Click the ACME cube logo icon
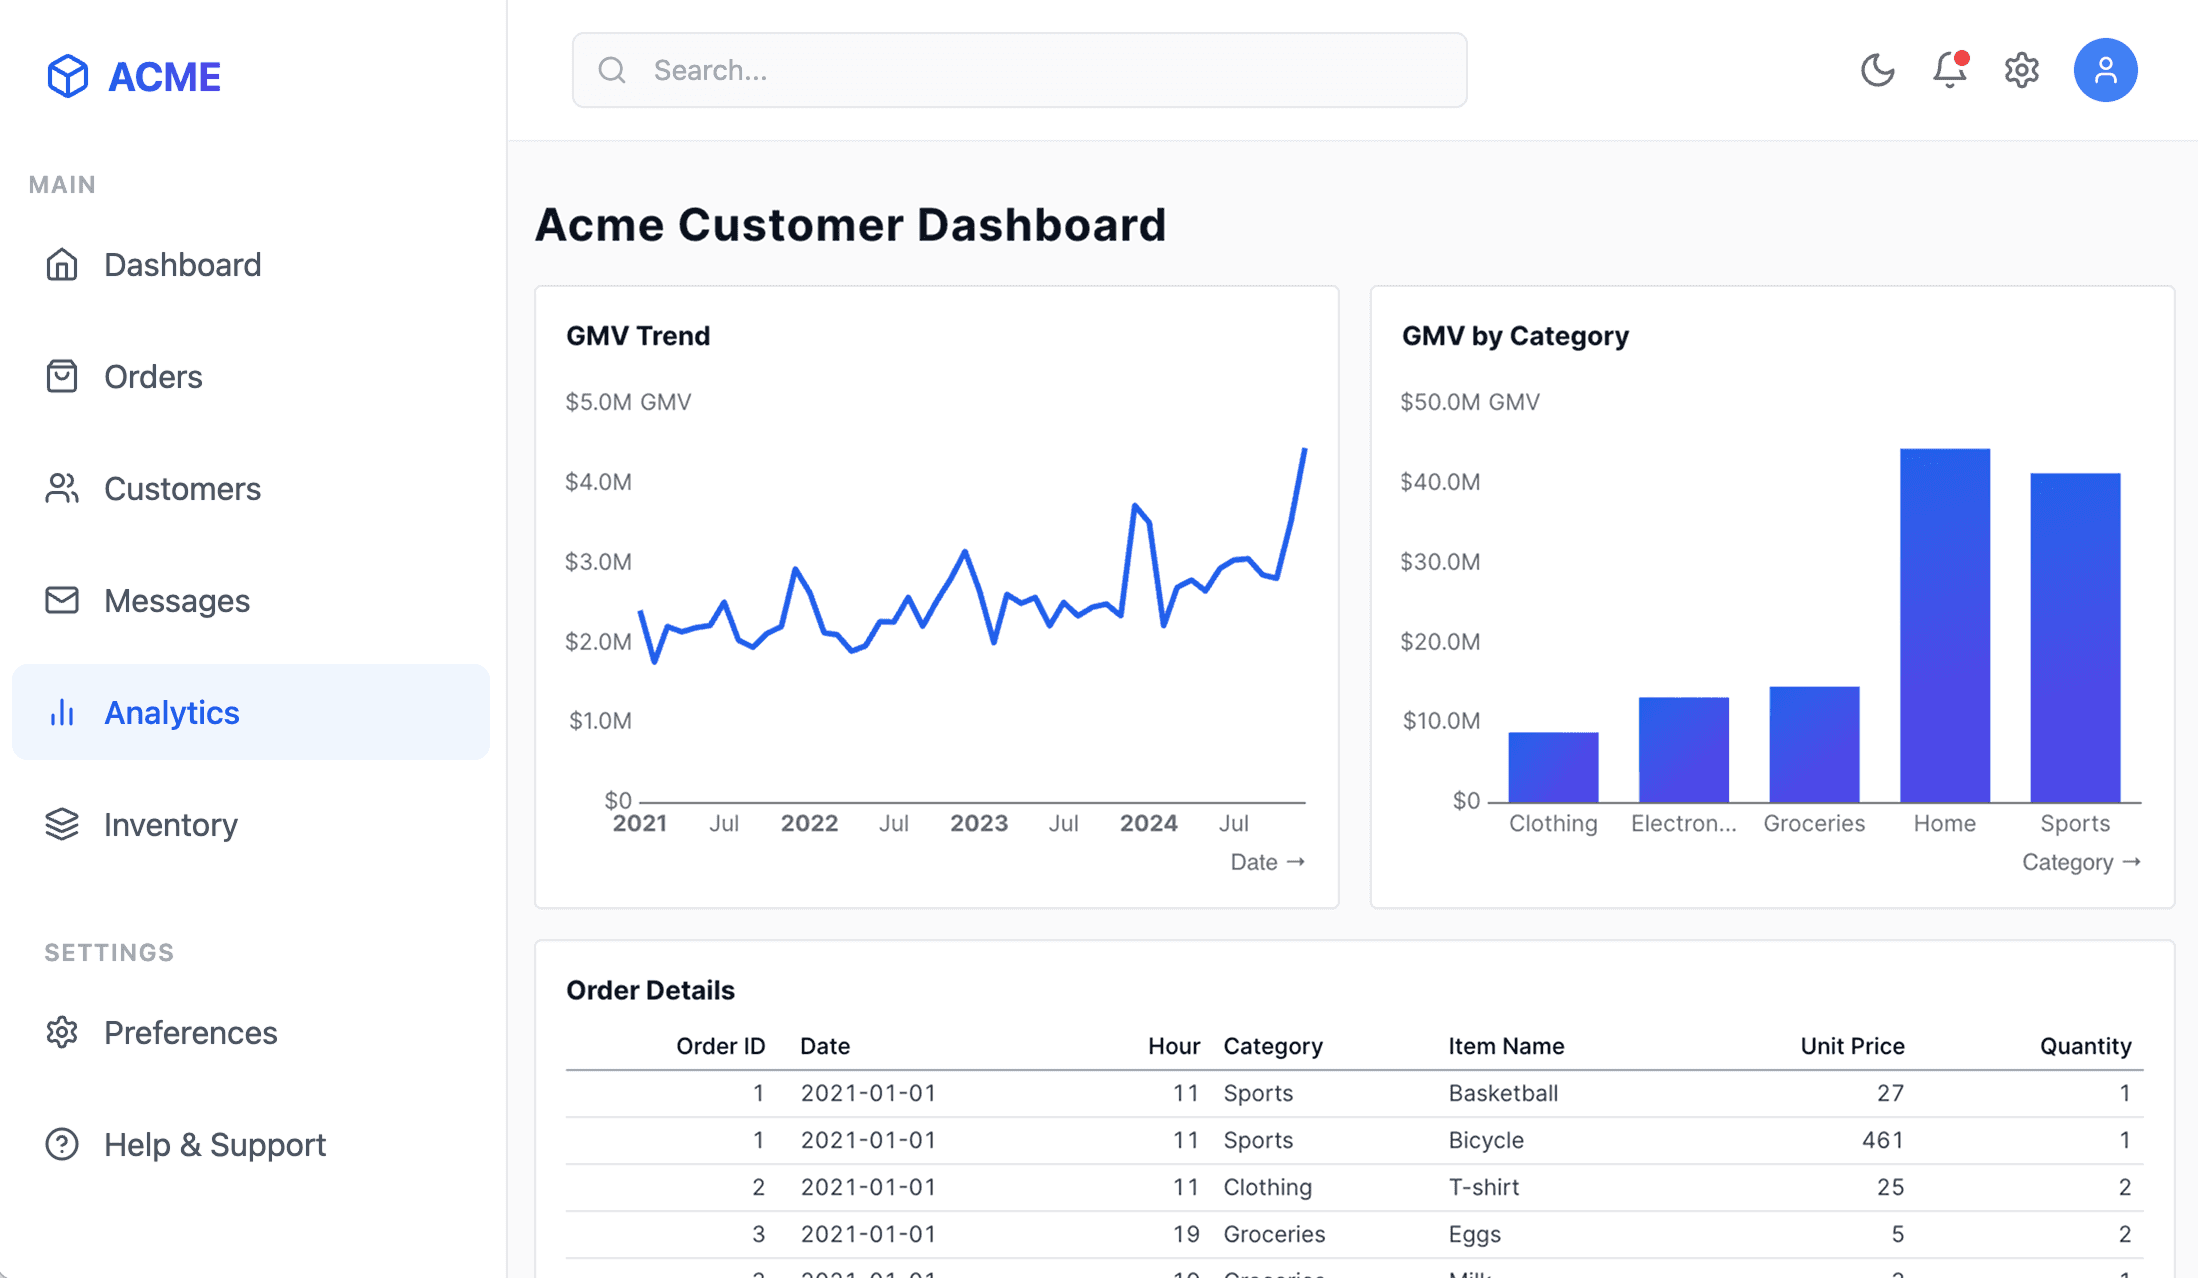 (66, 75)
